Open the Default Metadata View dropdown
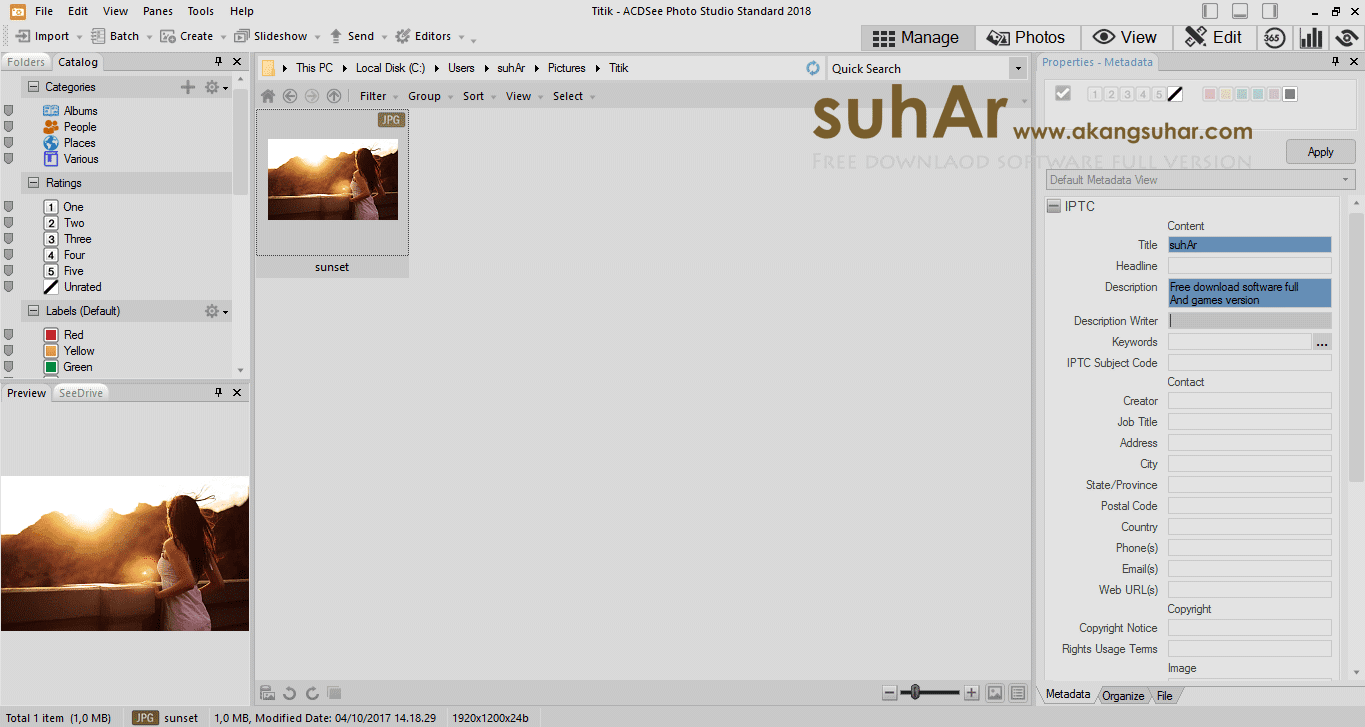The width and height of the screenshot is (1365, 727). [x=1200, y=180]
